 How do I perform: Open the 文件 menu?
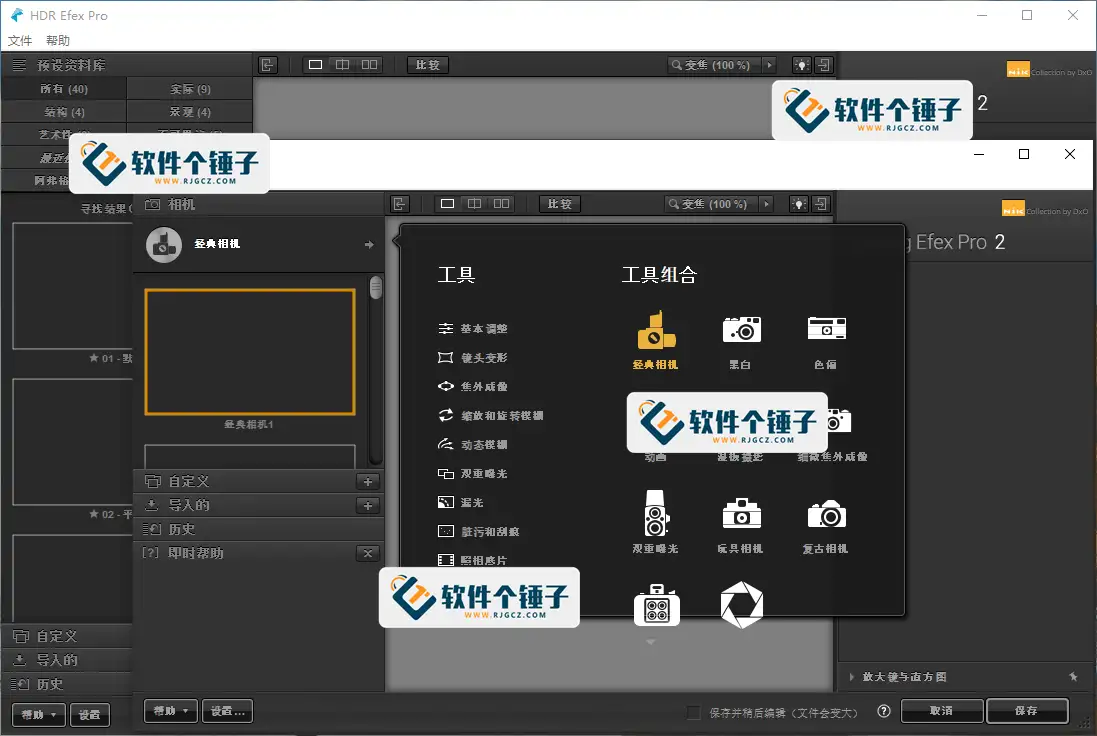click(x=20, y=40)
